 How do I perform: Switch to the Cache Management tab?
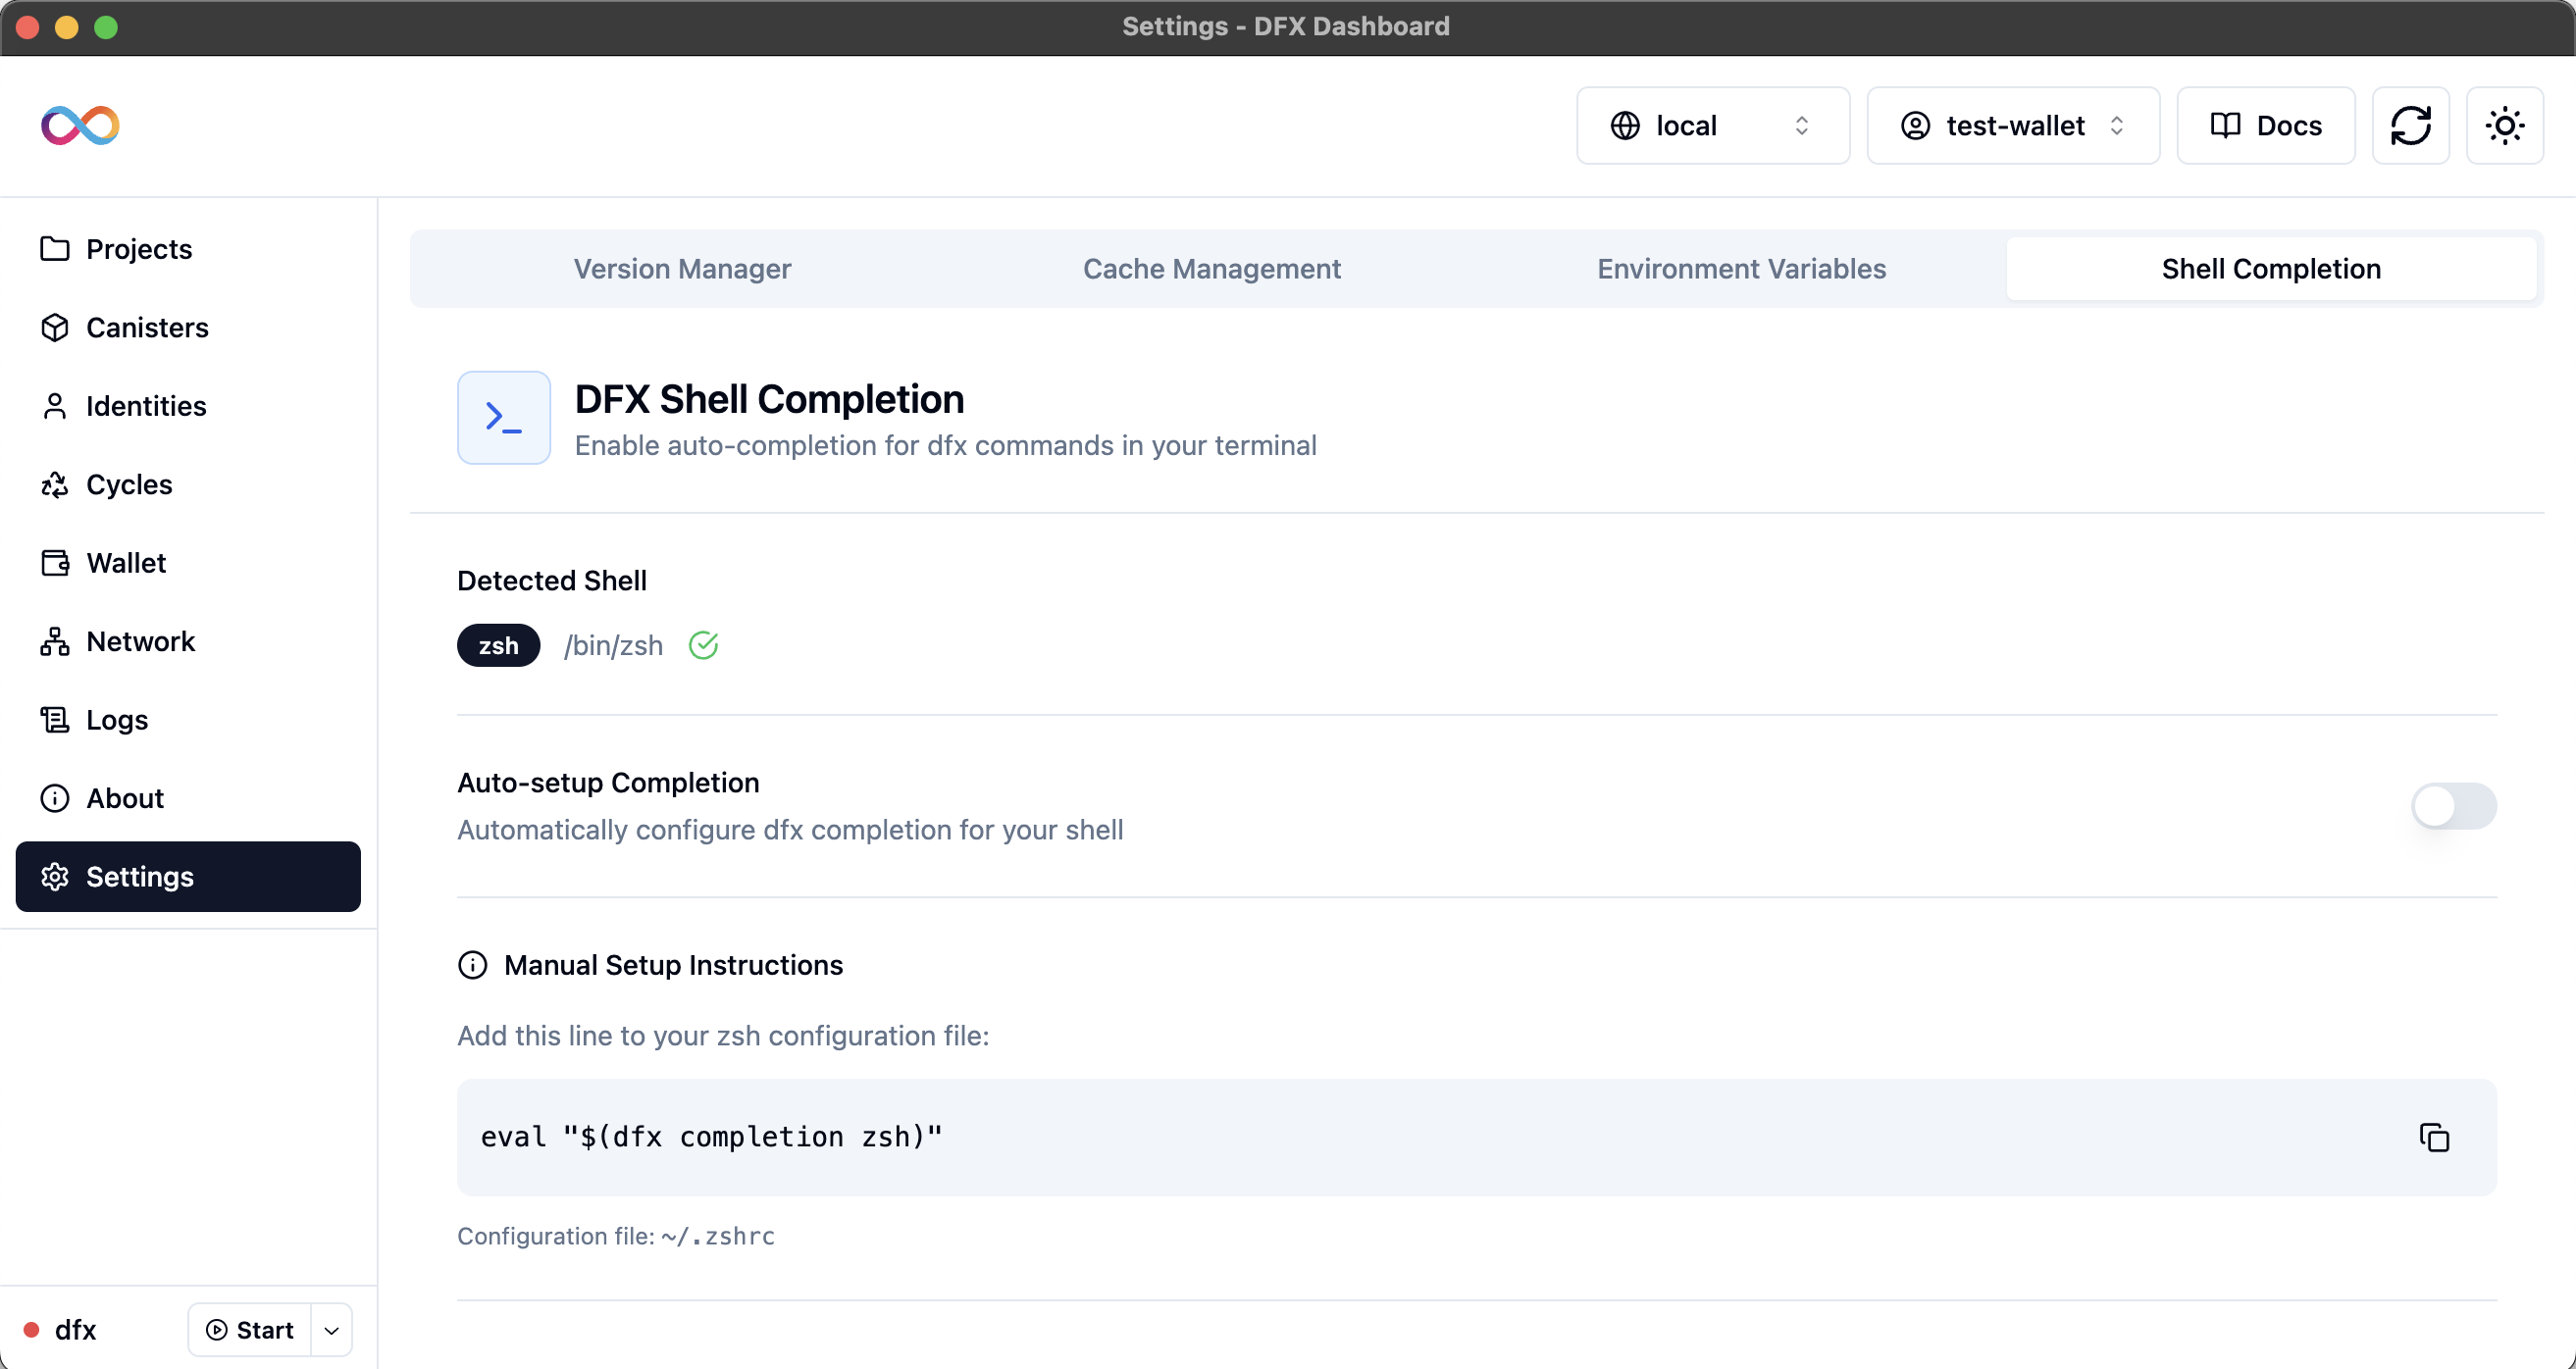click(x=1212, y=268)
